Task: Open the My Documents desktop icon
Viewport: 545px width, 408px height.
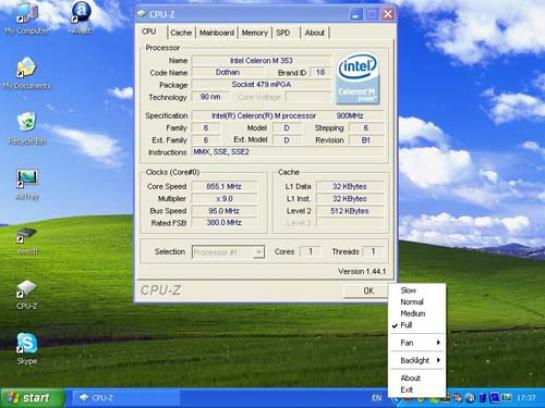Action: tap(26, 73)
